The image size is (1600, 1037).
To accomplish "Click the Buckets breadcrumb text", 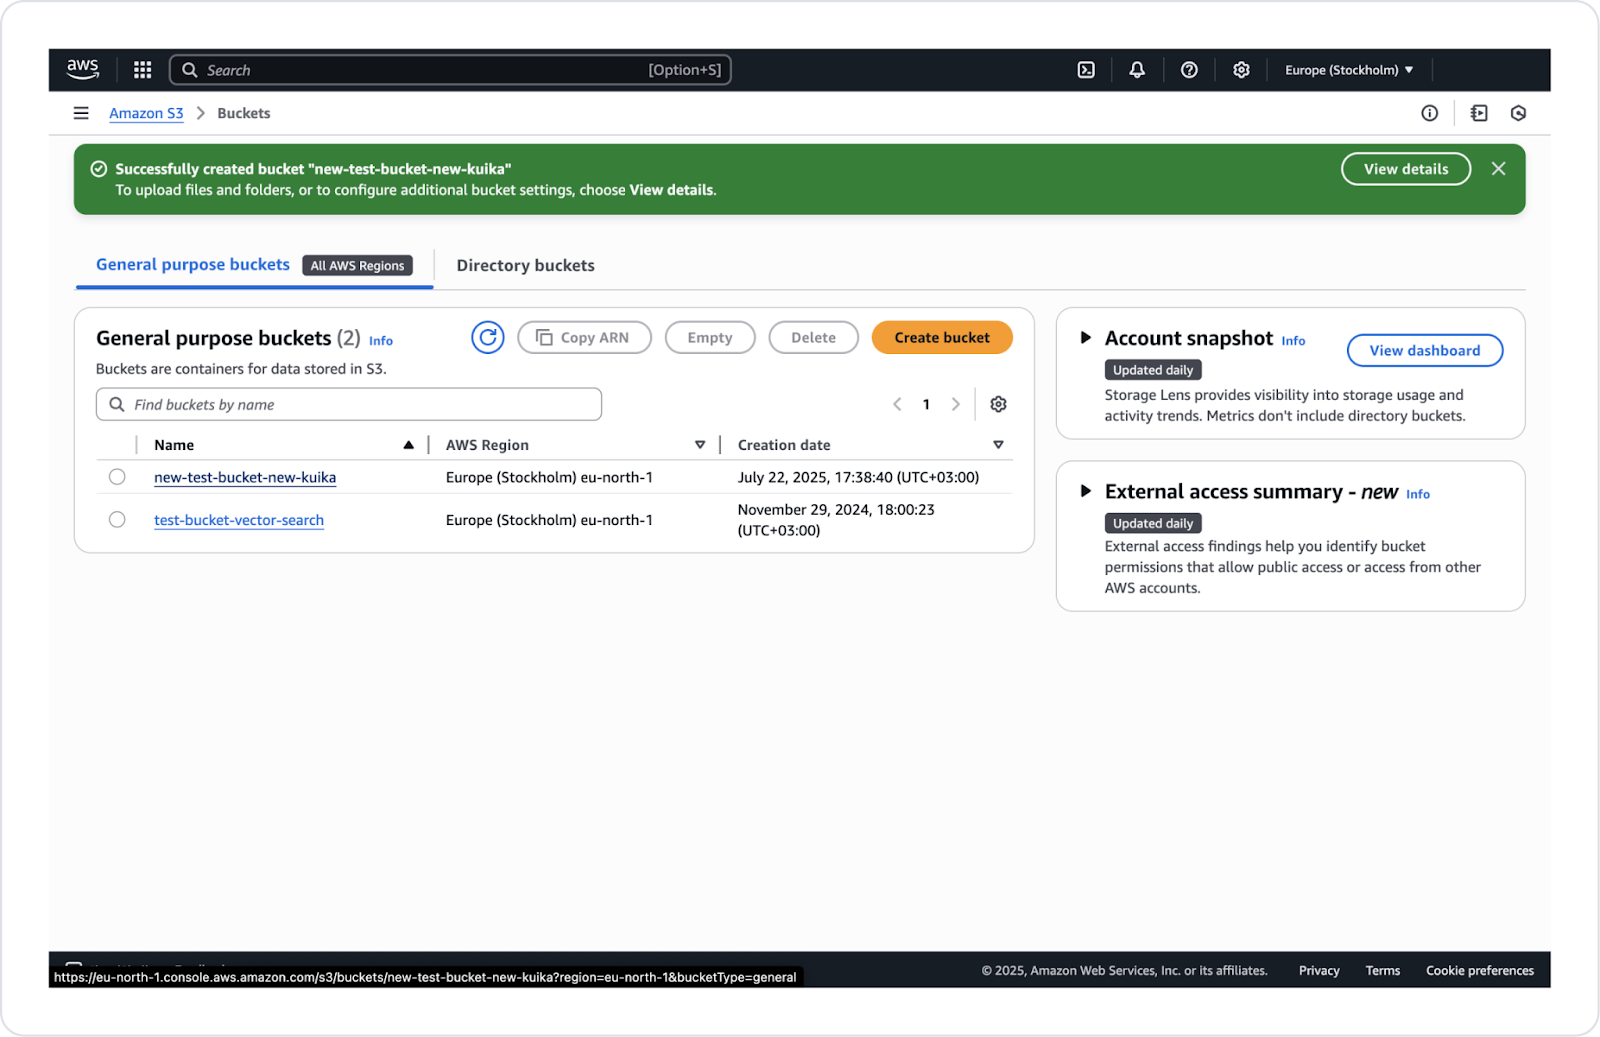I will point(244,113).
